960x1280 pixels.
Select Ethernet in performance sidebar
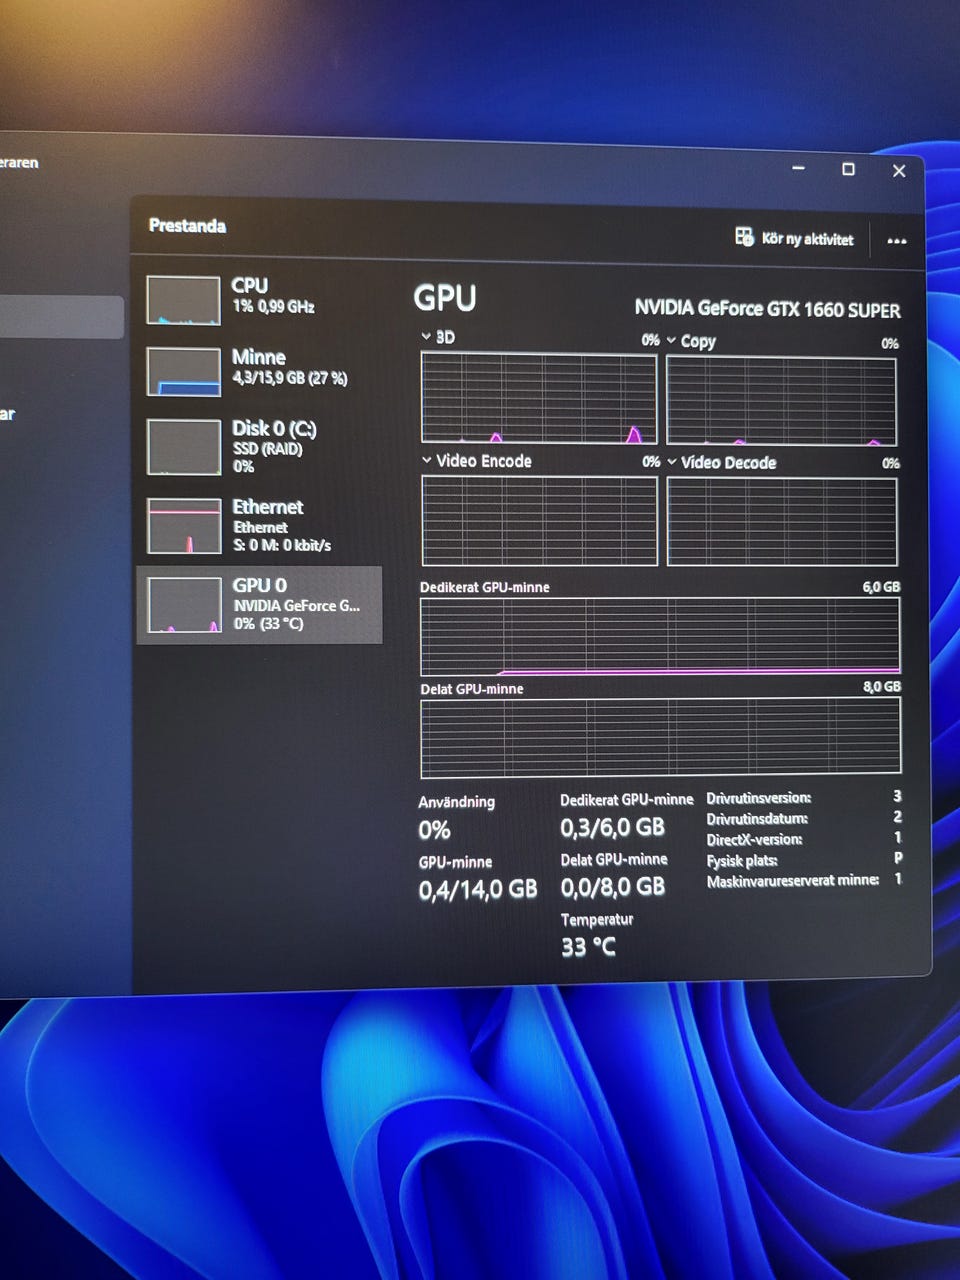click(258, 525)
